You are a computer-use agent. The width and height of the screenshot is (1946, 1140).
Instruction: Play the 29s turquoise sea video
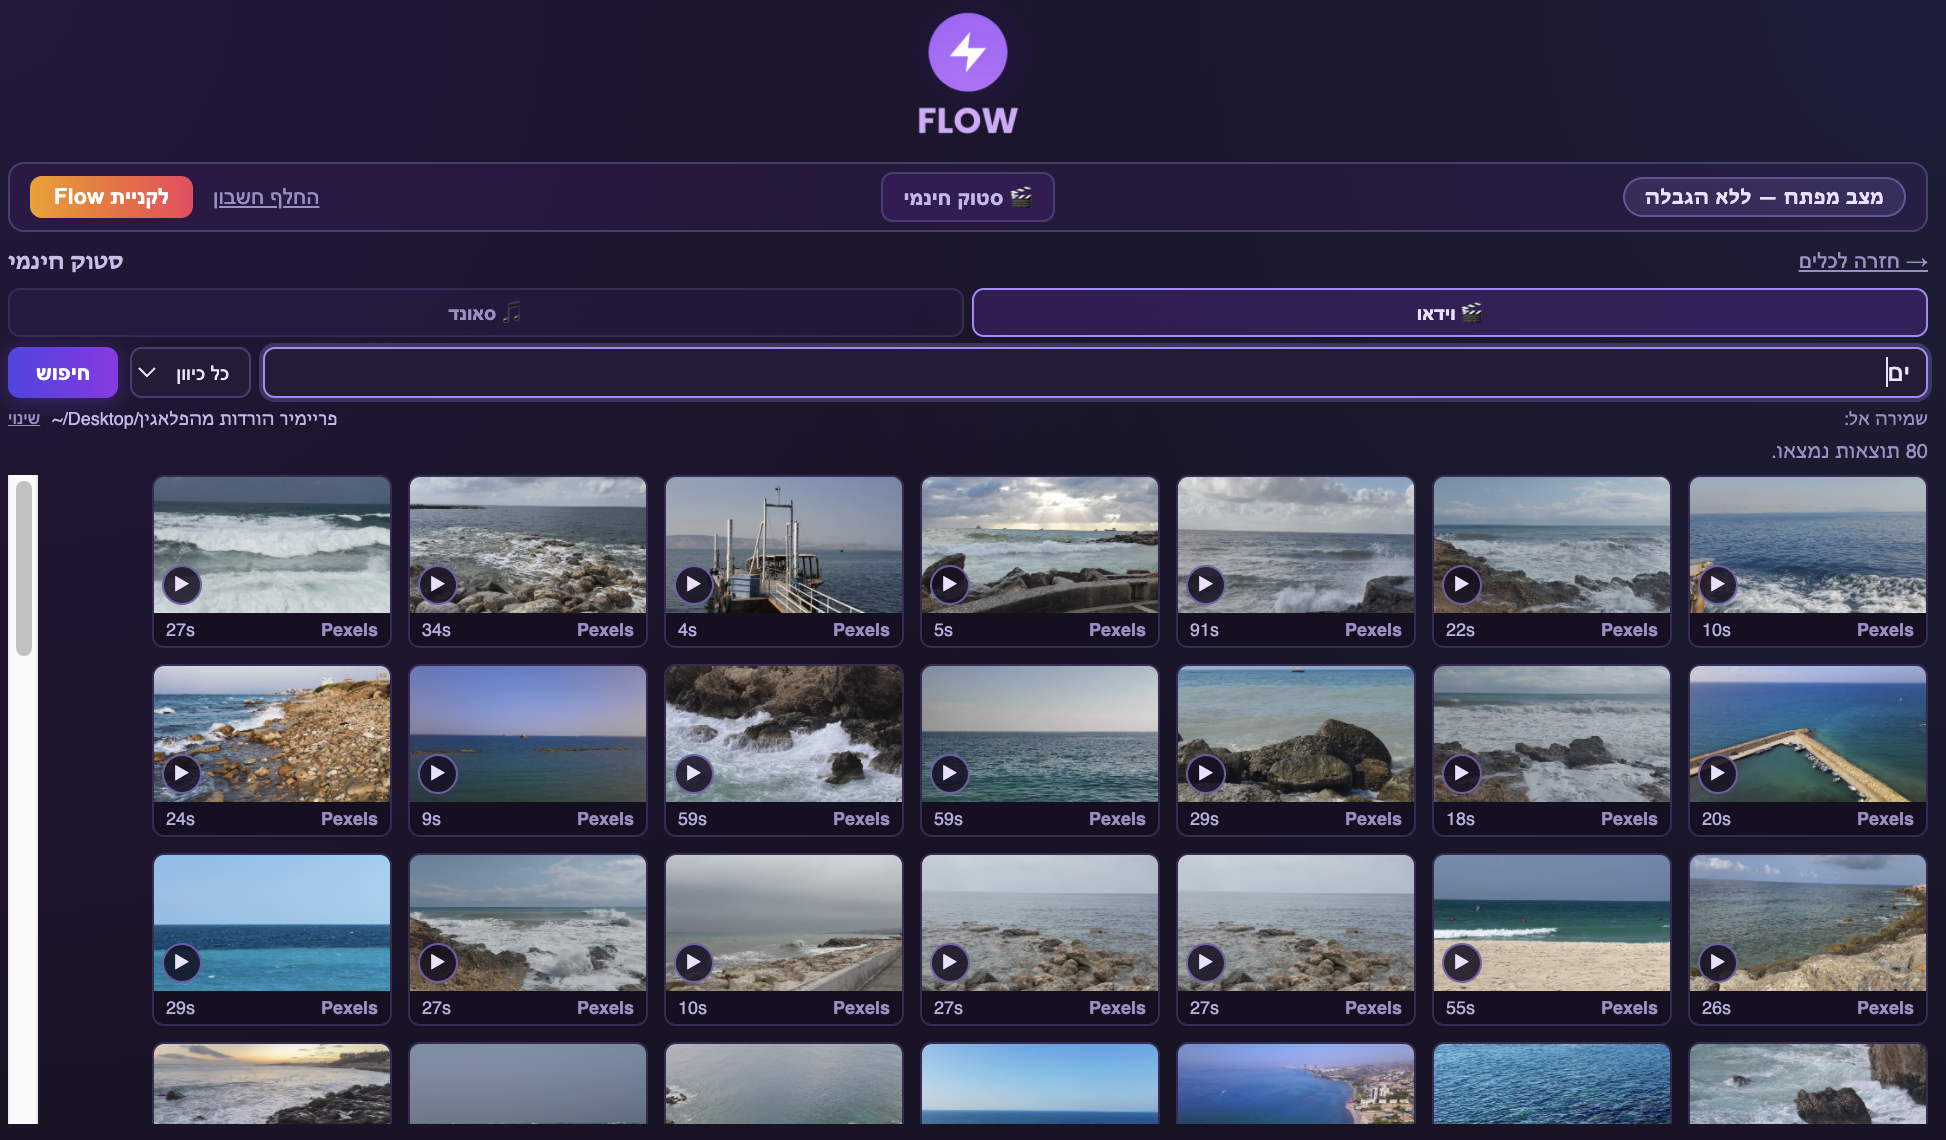pos(181,962)
